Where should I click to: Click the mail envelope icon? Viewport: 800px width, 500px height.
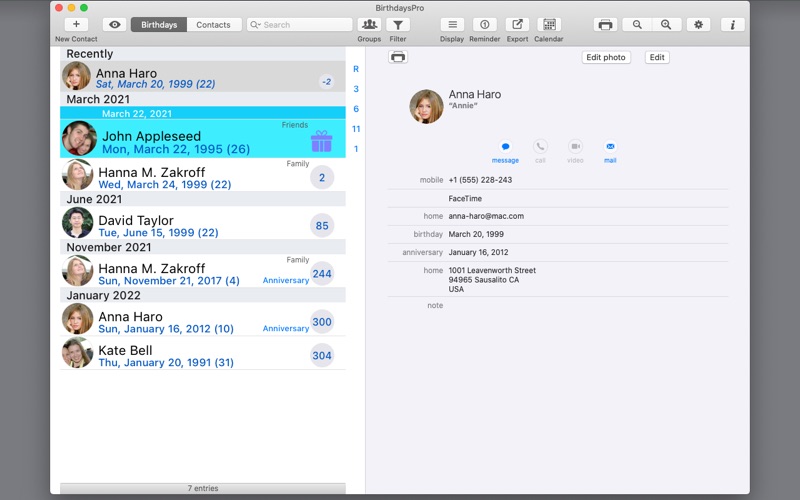coord(610,147)
